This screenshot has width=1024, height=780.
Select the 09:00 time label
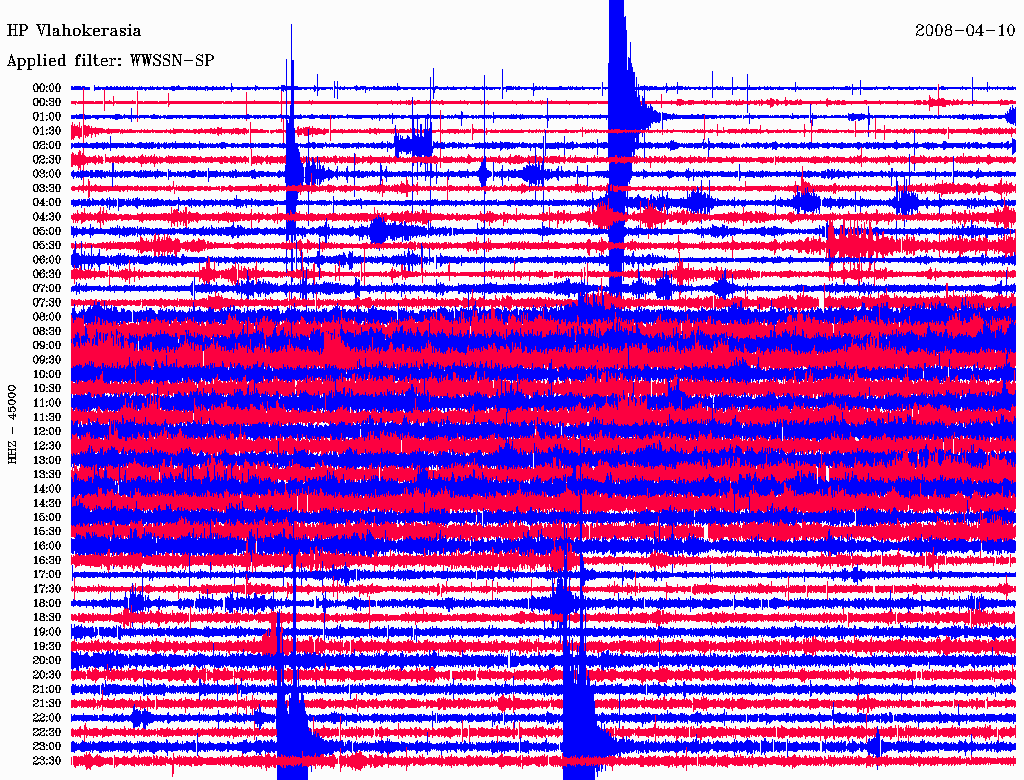click(47, 346)
